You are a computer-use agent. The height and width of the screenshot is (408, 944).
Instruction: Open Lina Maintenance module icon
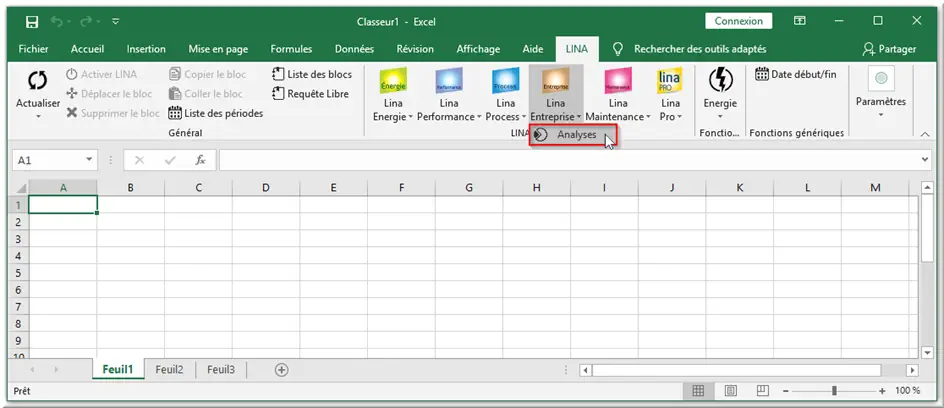click(618, 80)
